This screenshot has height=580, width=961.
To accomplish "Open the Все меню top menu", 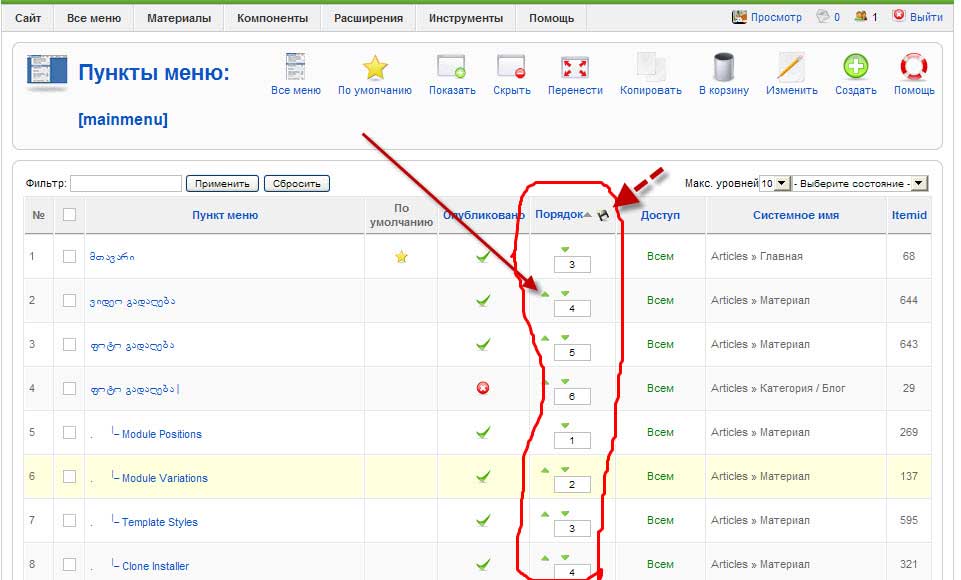I will (x=94, y=18).
